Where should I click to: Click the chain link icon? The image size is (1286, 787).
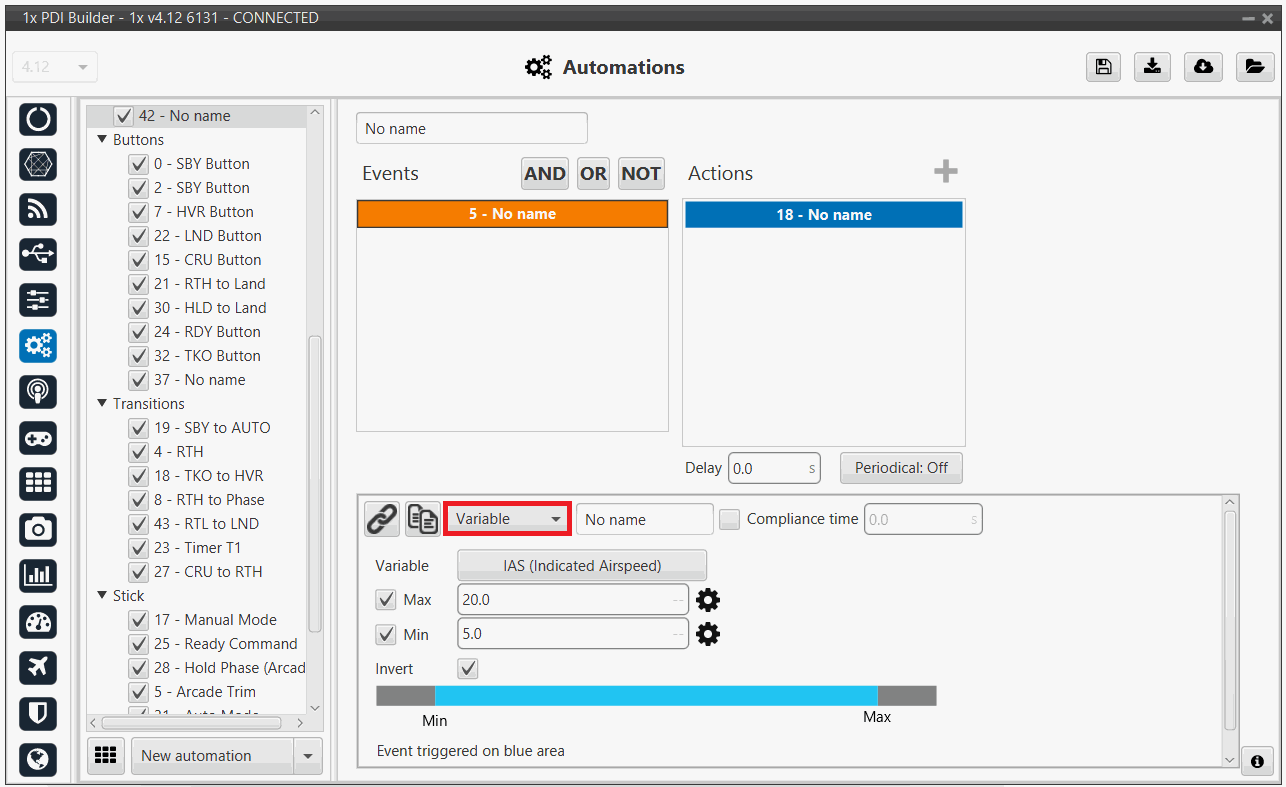(x=381, y=519)
